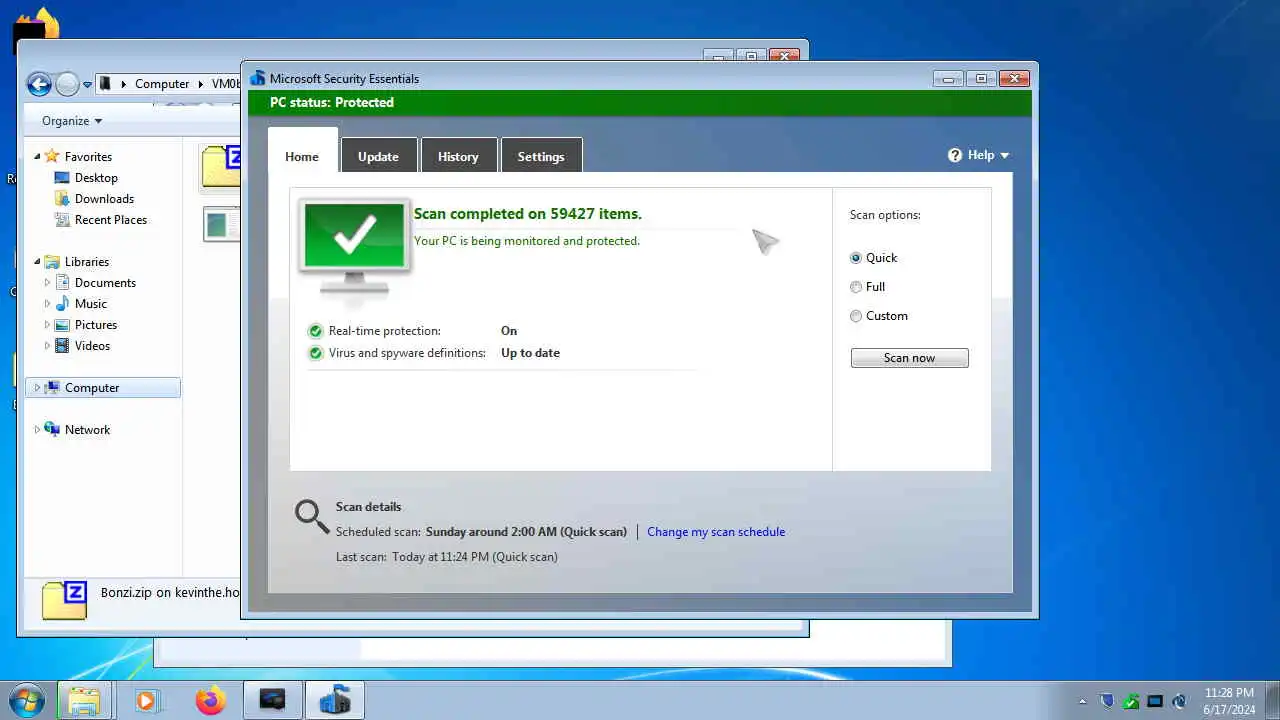Click the Help question mark icon
This screenshot has height=720, width=1280.
coord(955,155)
